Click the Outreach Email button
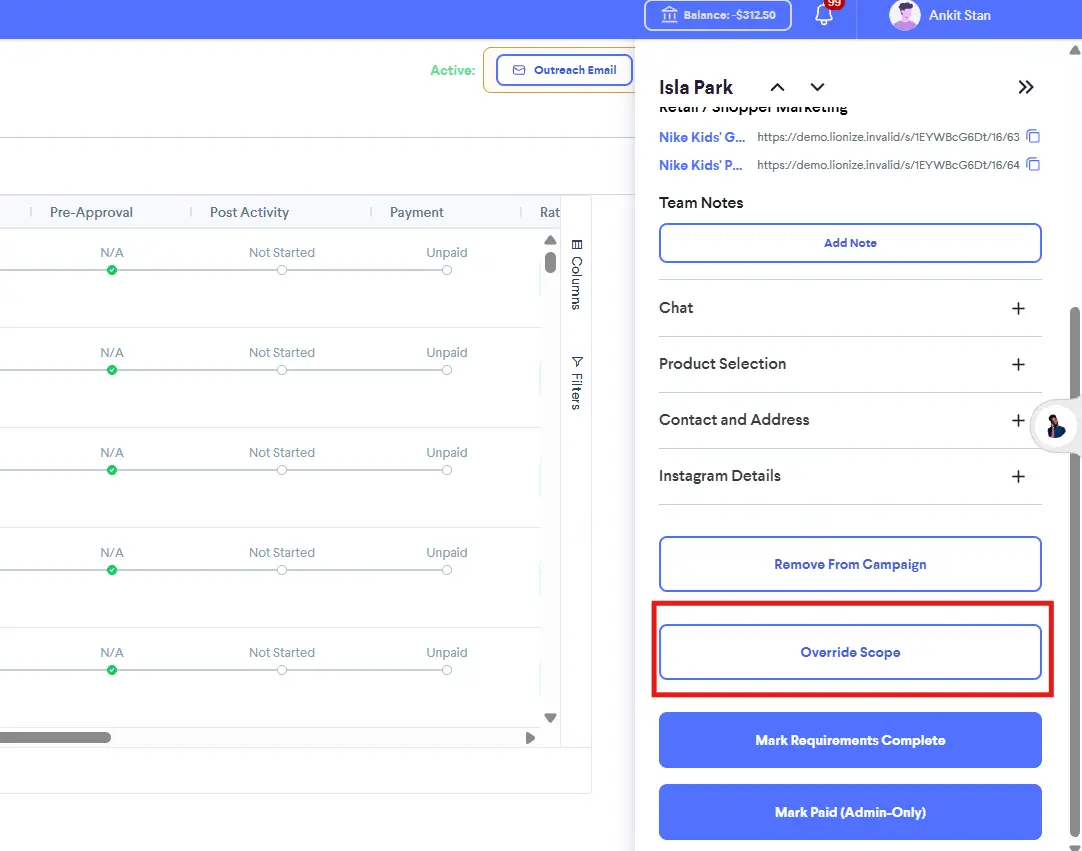1082x851 pixels. (564, 70)
